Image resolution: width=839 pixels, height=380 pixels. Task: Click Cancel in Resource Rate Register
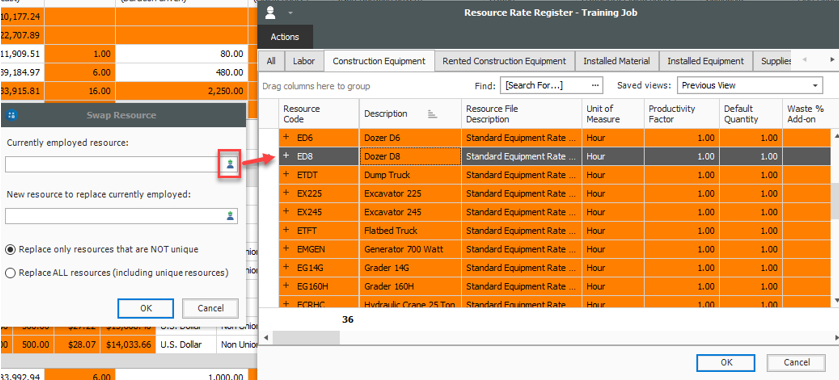(x=796, y=362)
